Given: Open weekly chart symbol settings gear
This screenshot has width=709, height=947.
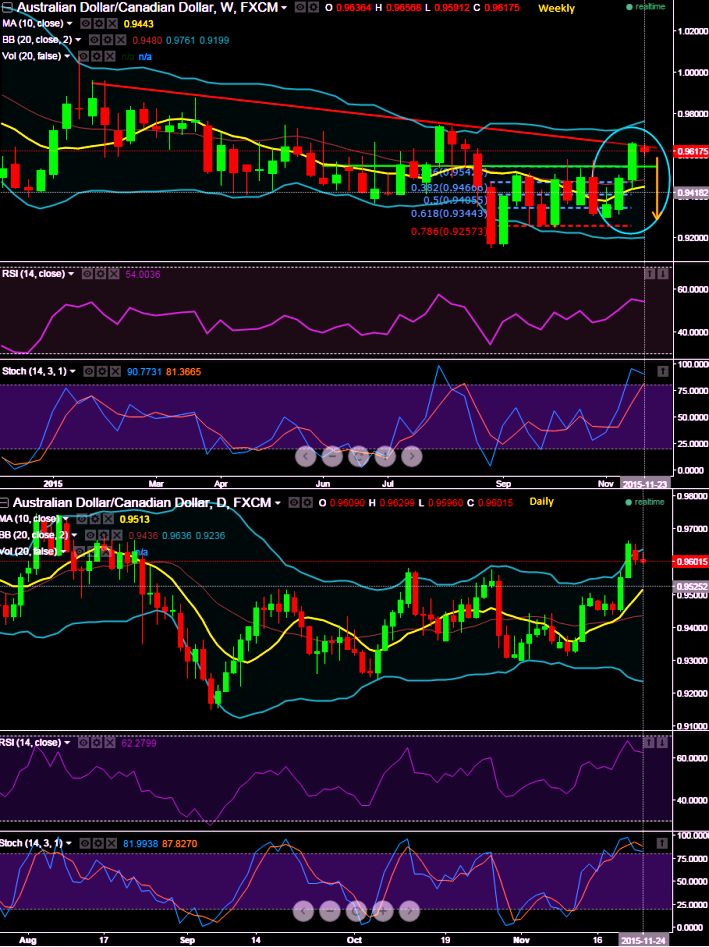Looking at the screenshot, I should 313,7.
